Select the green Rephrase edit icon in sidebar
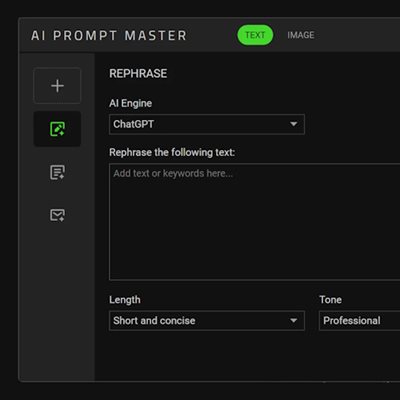This screenshot has width=400, height=400. click(x=57, y=129)
